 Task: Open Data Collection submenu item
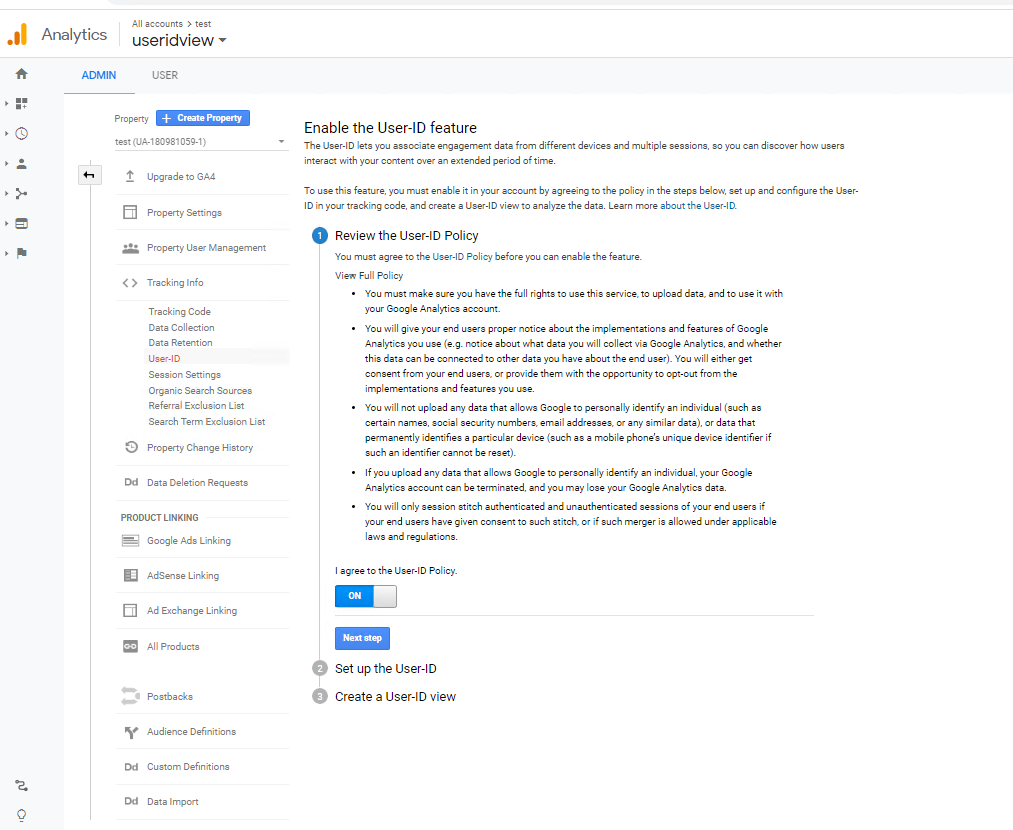click(182, 327)
